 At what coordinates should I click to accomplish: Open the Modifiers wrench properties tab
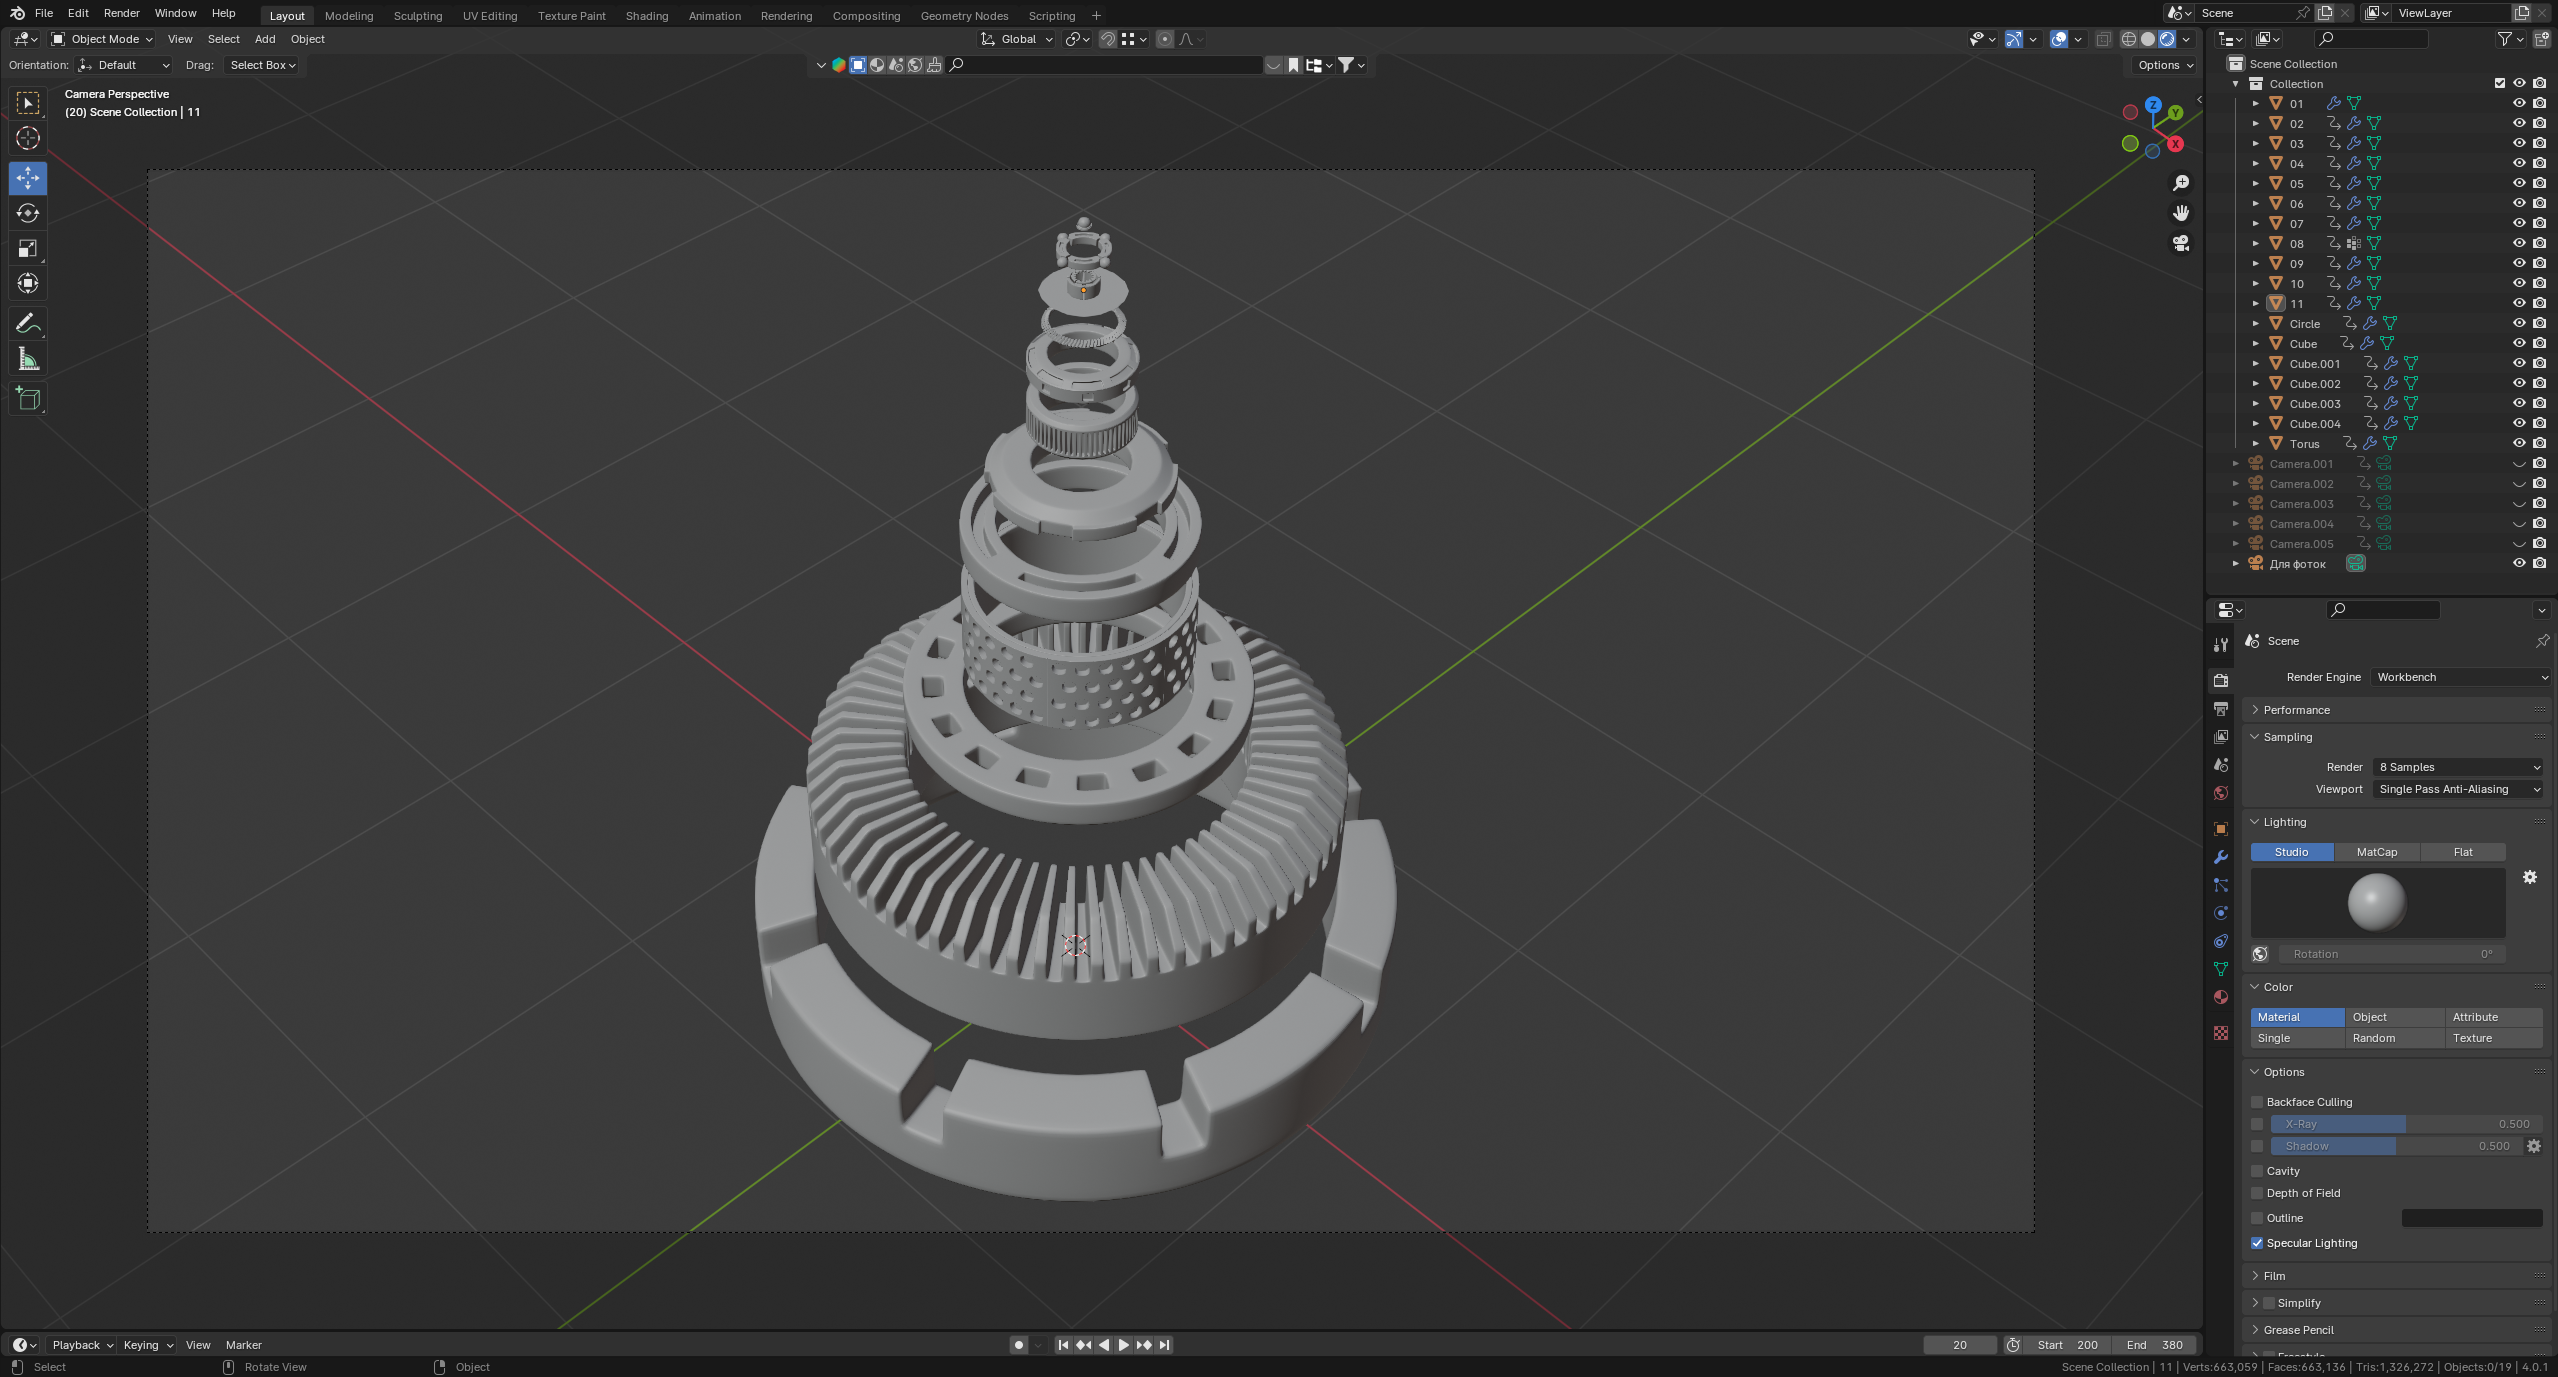(x=2221, y=857)
